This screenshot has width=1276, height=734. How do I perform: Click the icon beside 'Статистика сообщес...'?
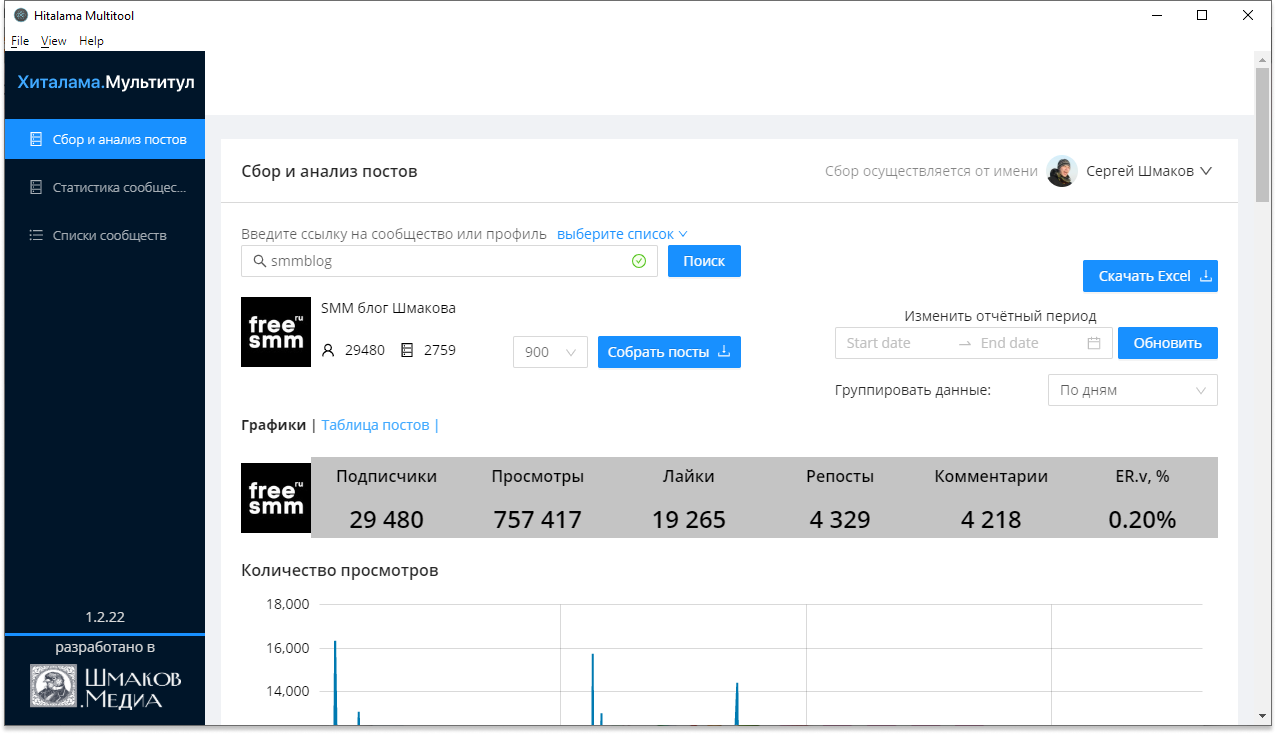pyautogui.click(x=36, y=187)
